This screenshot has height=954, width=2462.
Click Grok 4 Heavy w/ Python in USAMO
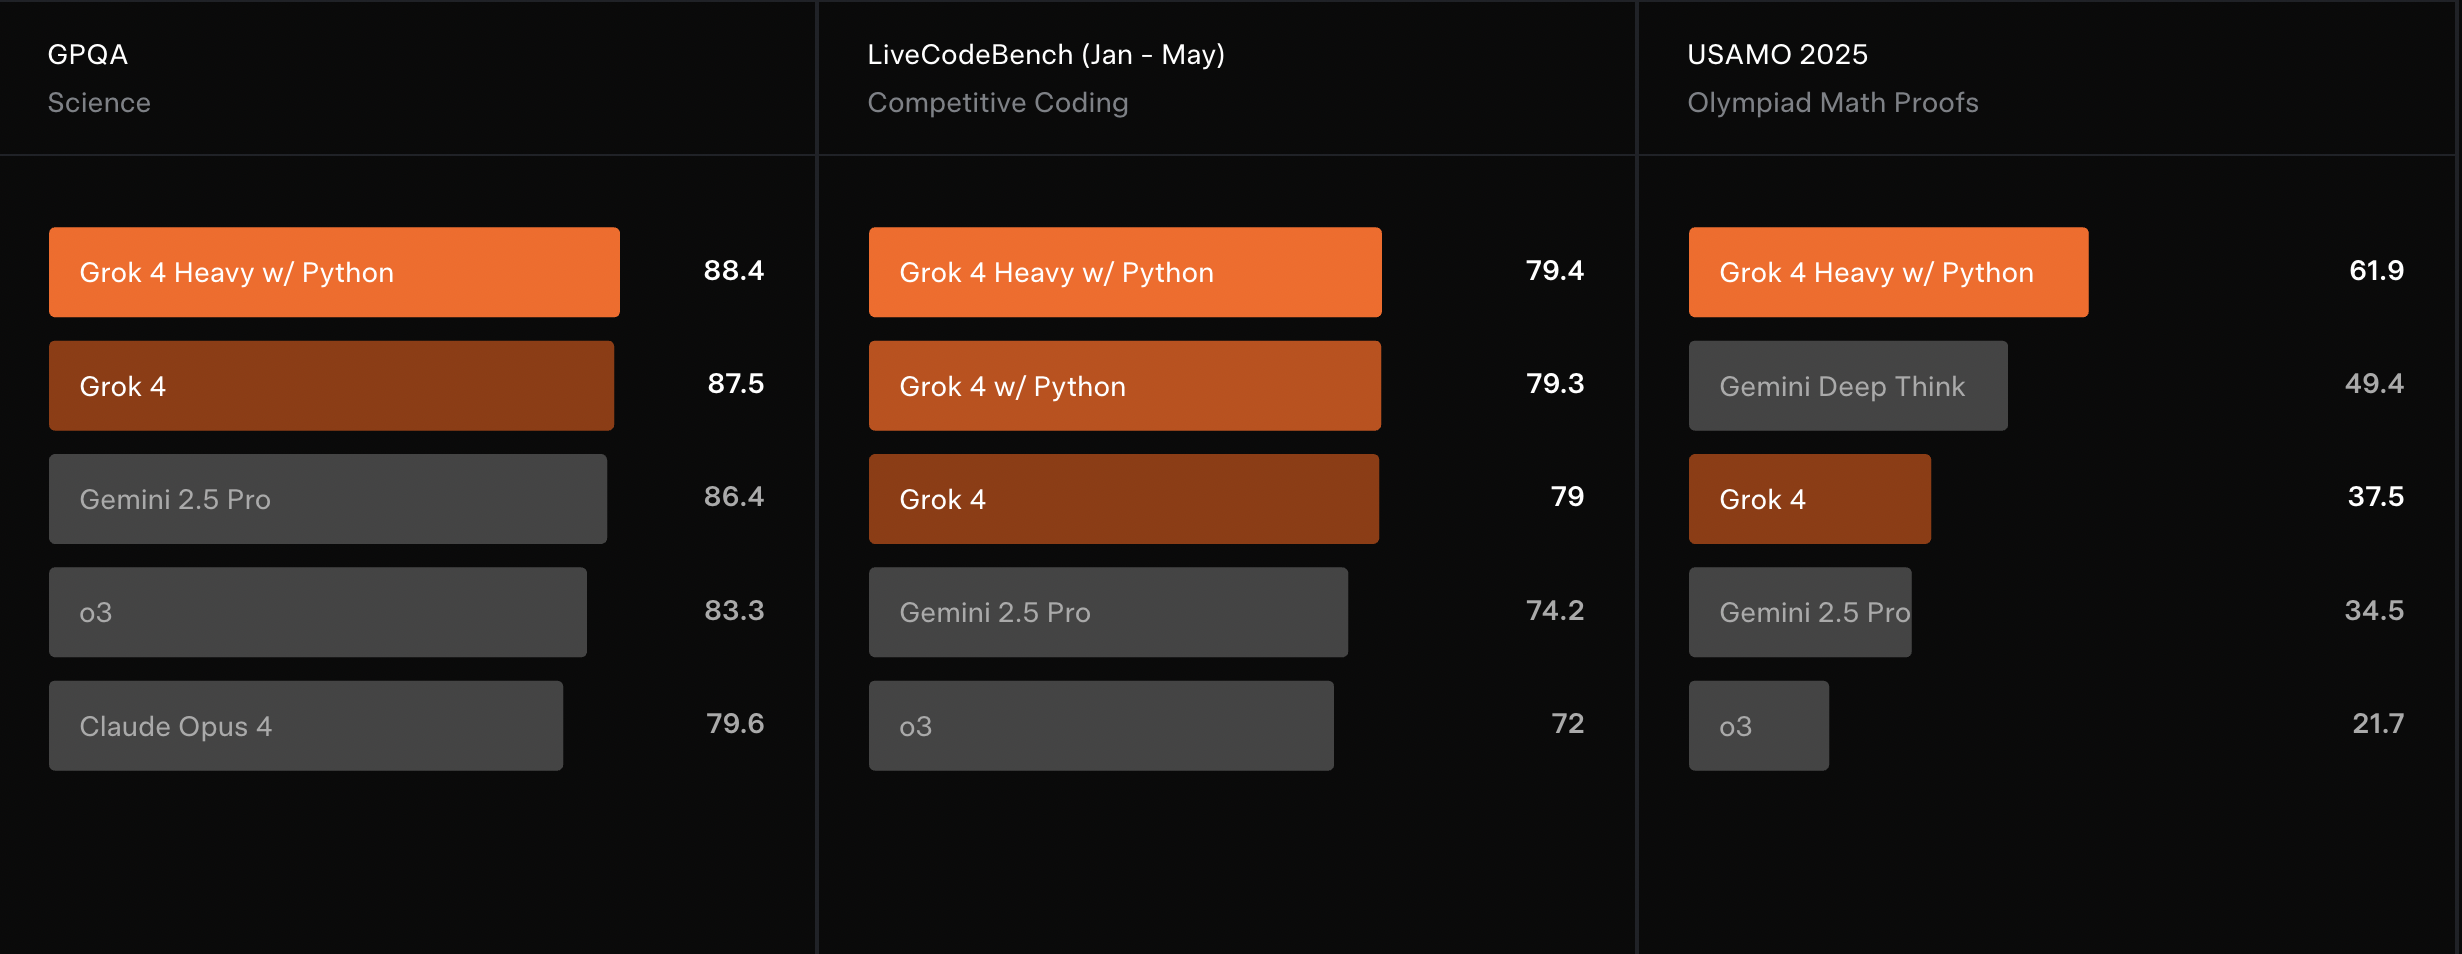[1888, 272]
